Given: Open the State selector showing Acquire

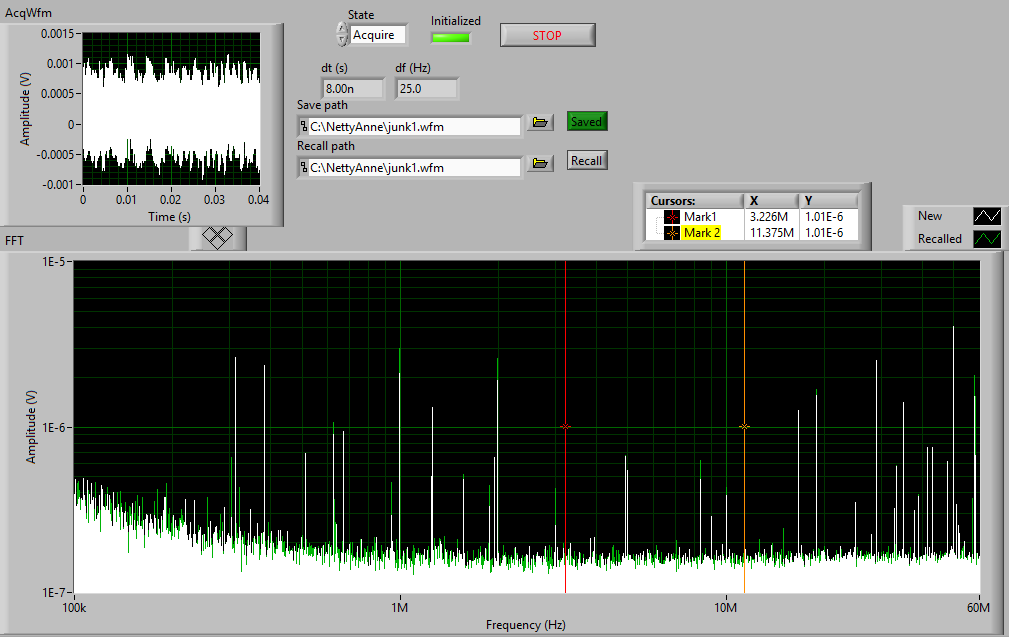Looking at the screenshot, I should pos(379,35).
